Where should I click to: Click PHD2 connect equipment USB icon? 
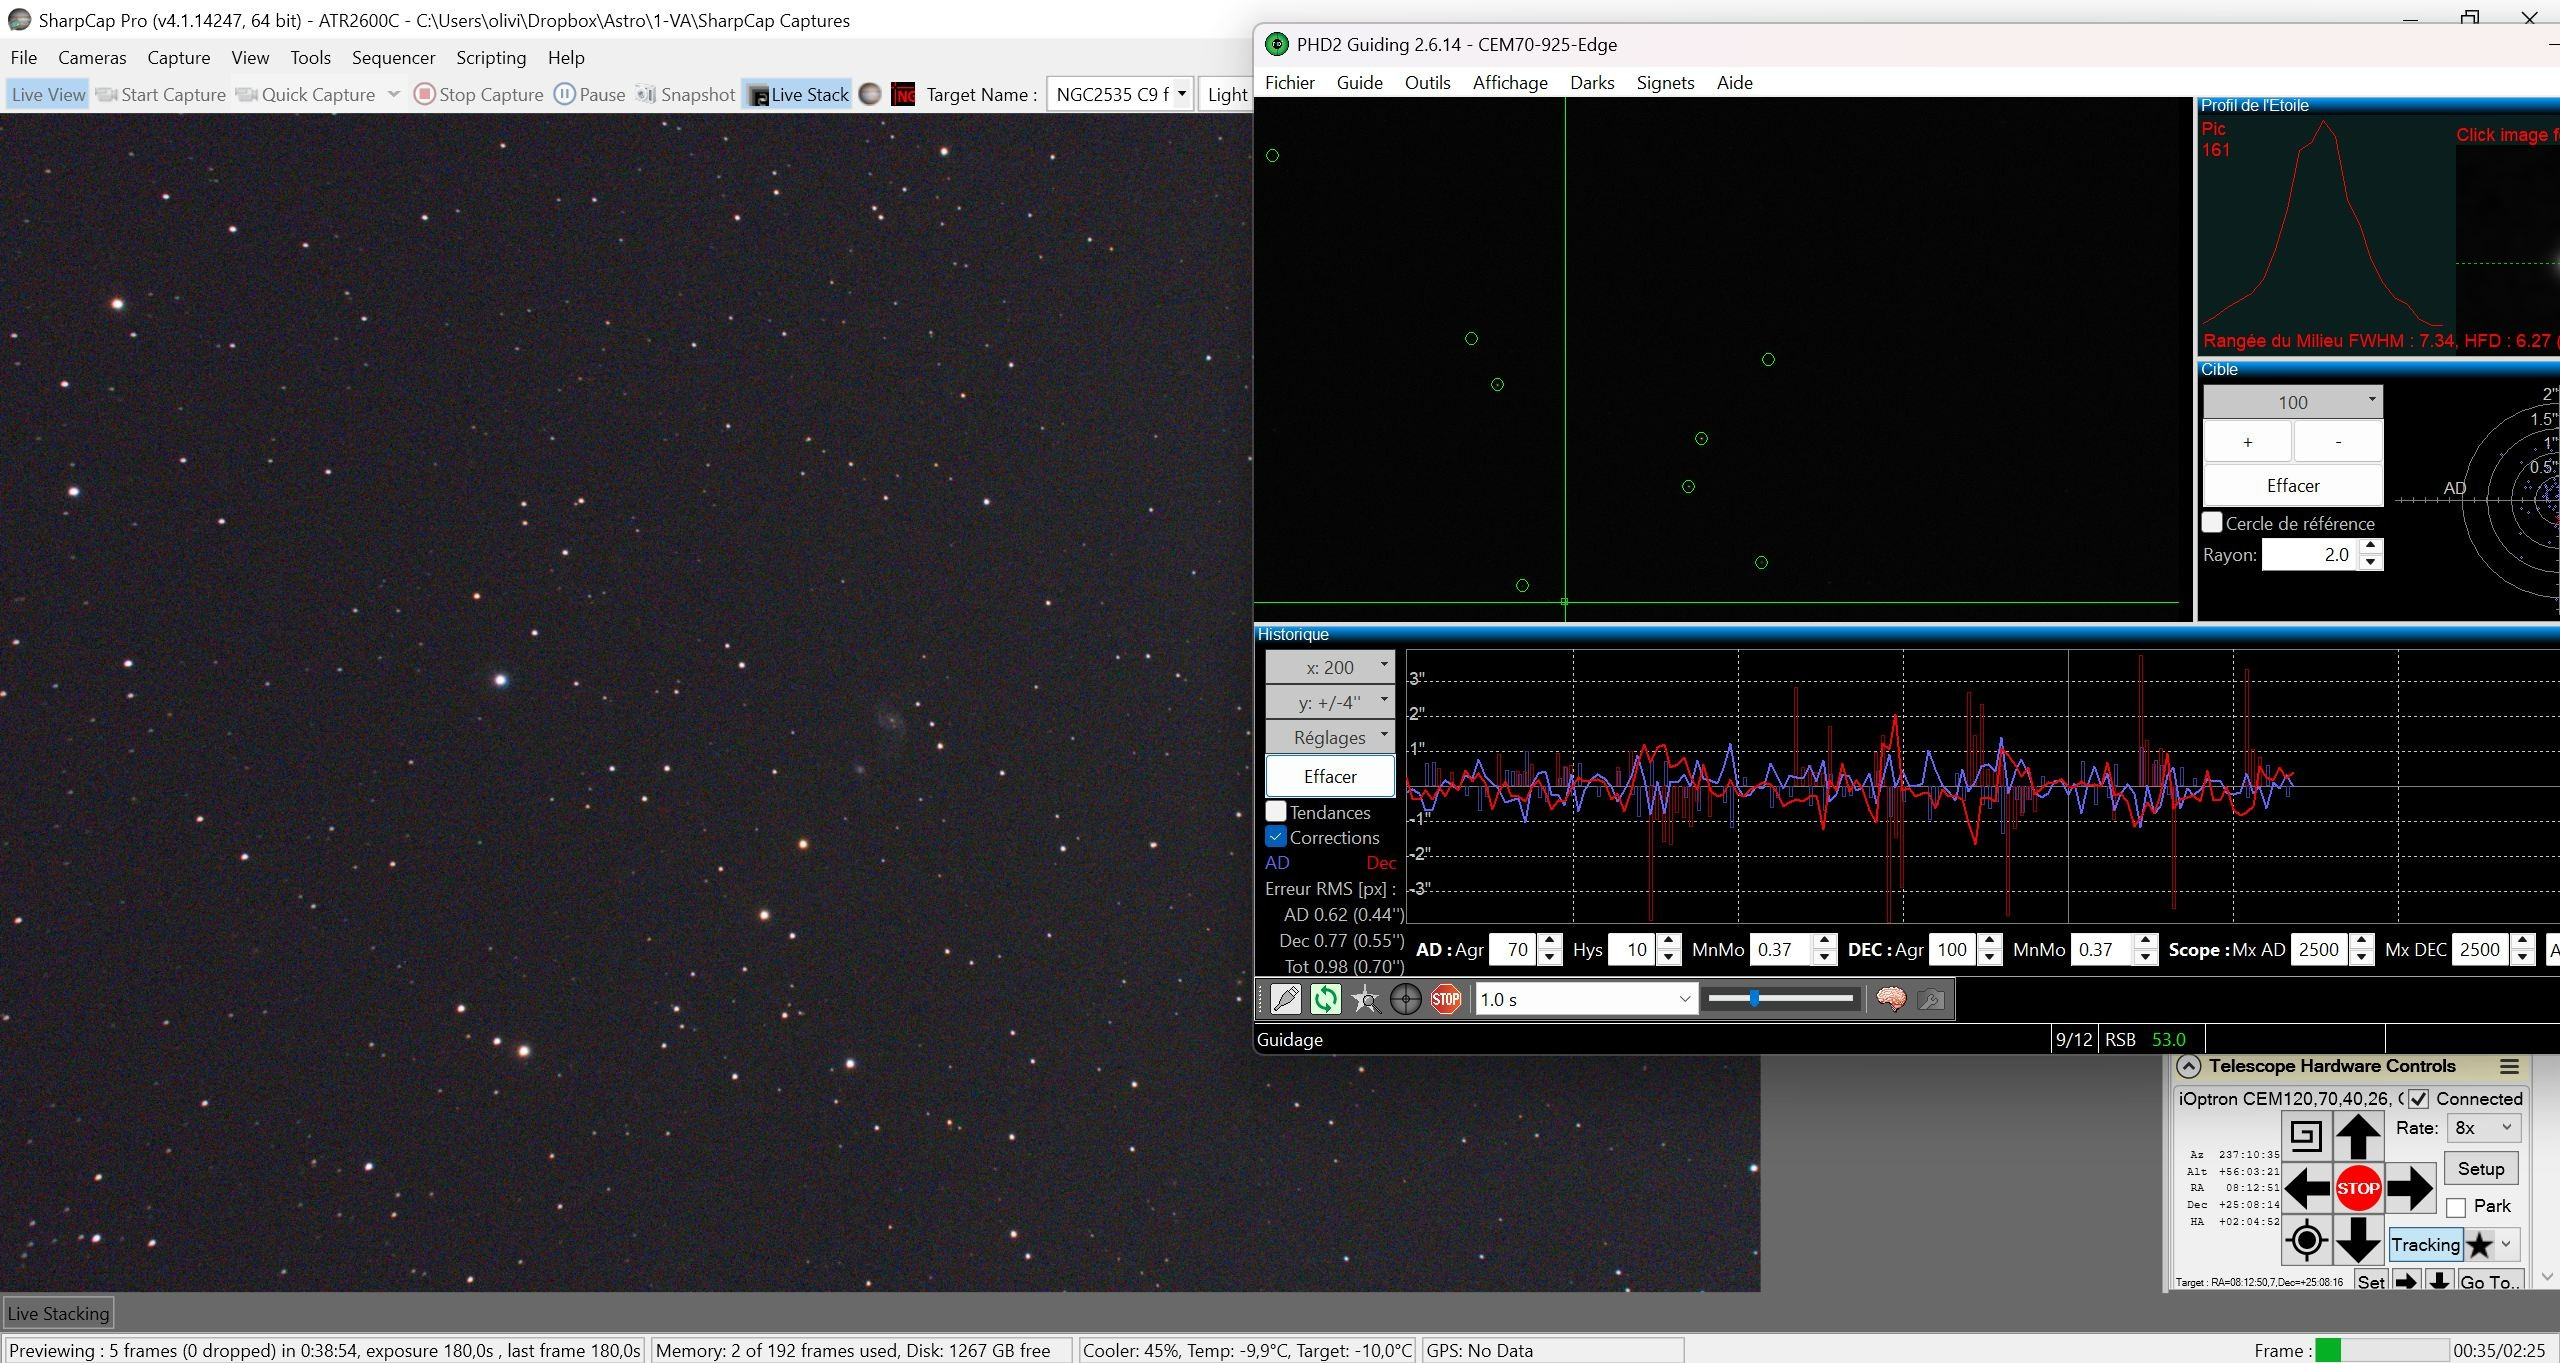[x=1286, y=999]
